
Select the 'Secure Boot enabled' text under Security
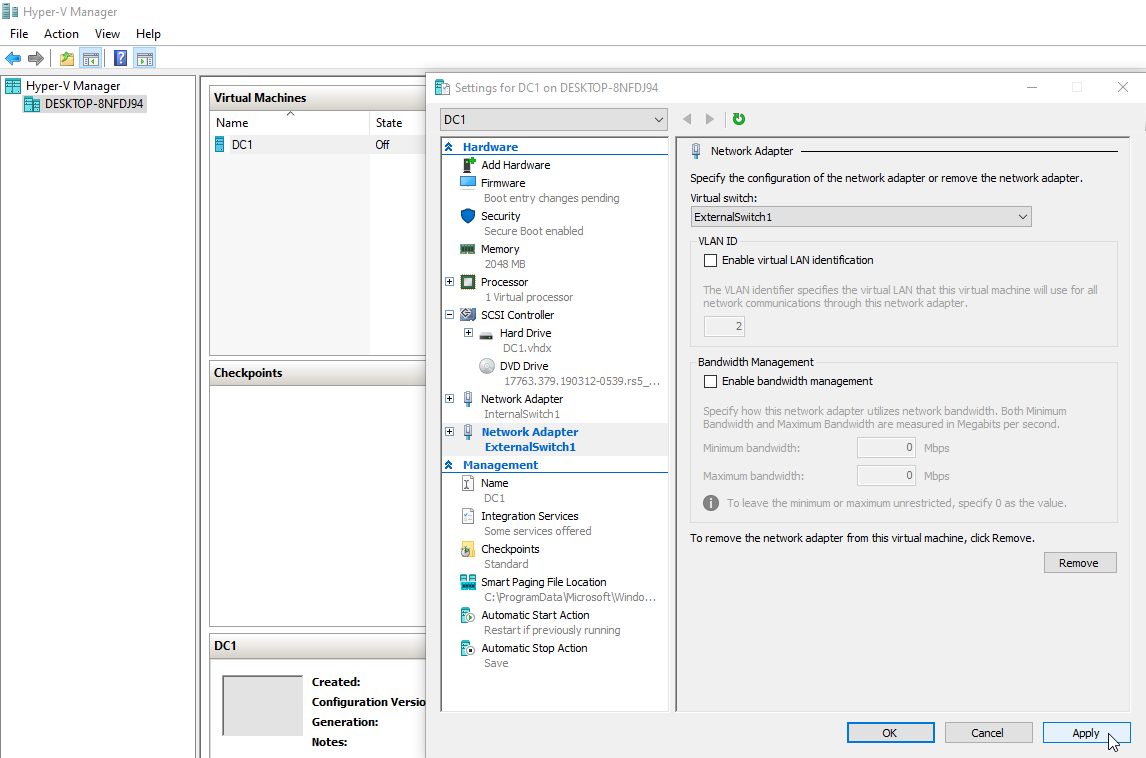pyautogui.click(x=534, y=231)
